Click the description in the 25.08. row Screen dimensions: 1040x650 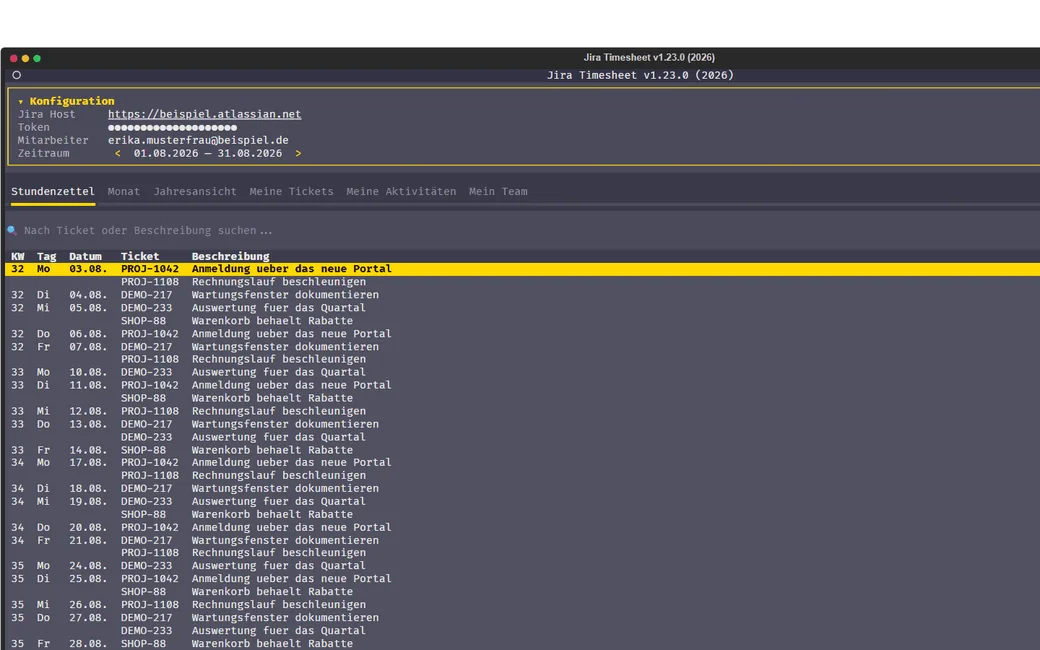point(292,579)
